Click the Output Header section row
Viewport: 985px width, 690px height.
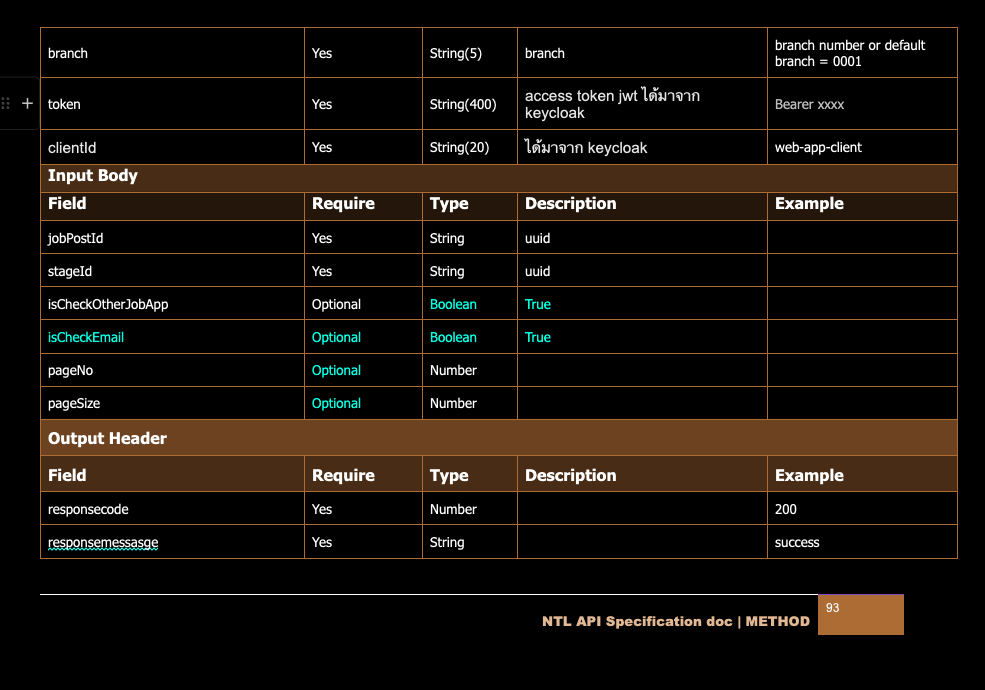107,438
